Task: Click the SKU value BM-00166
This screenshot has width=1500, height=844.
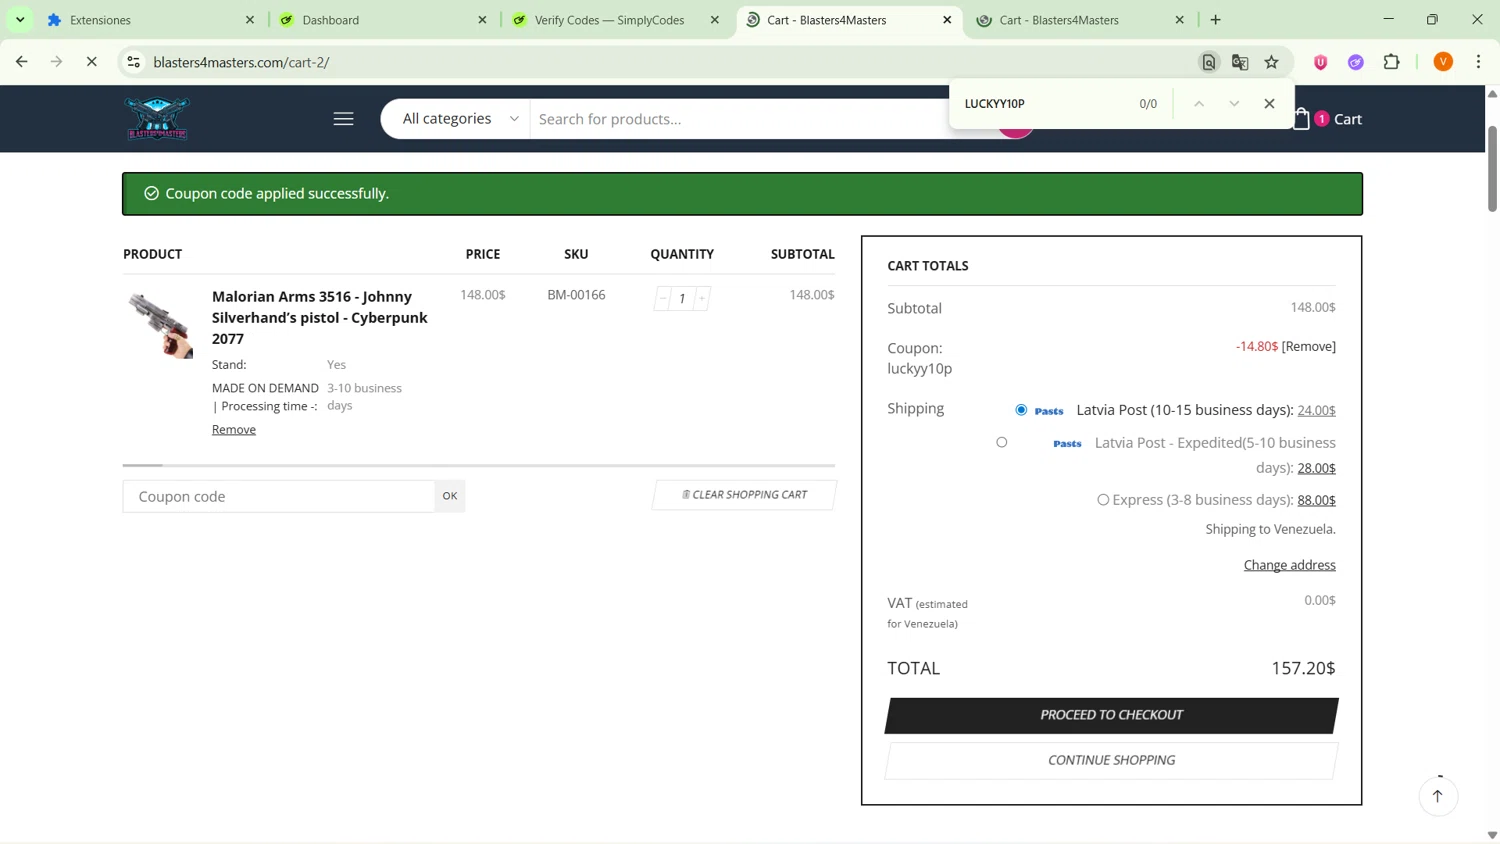Action: 576,295
